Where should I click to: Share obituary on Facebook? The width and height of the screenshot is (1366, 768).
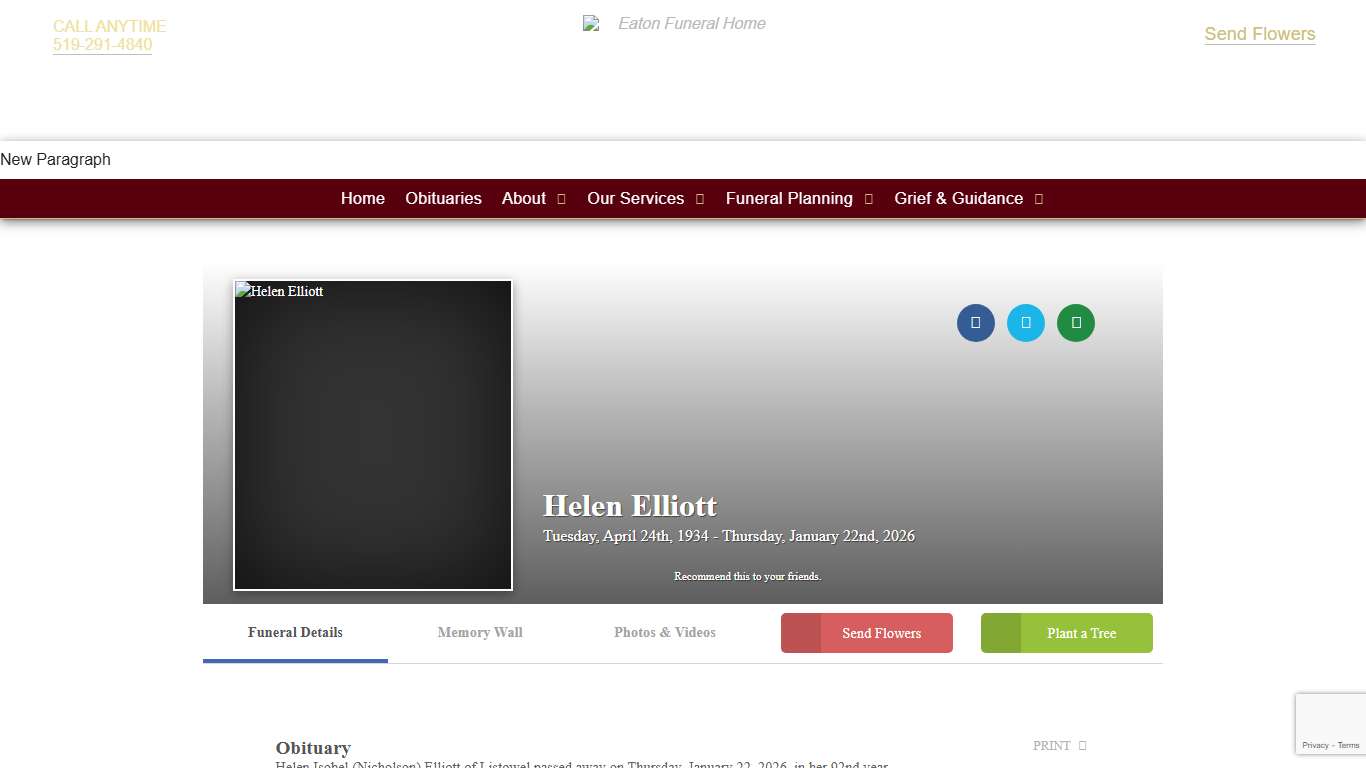975,322
